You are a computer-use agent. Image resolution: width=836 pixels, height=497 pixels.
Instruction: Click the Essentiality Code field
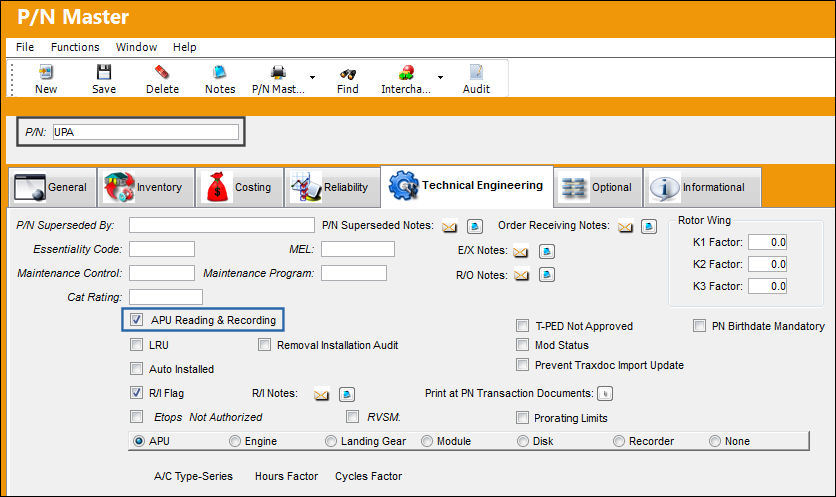(162, 248)
